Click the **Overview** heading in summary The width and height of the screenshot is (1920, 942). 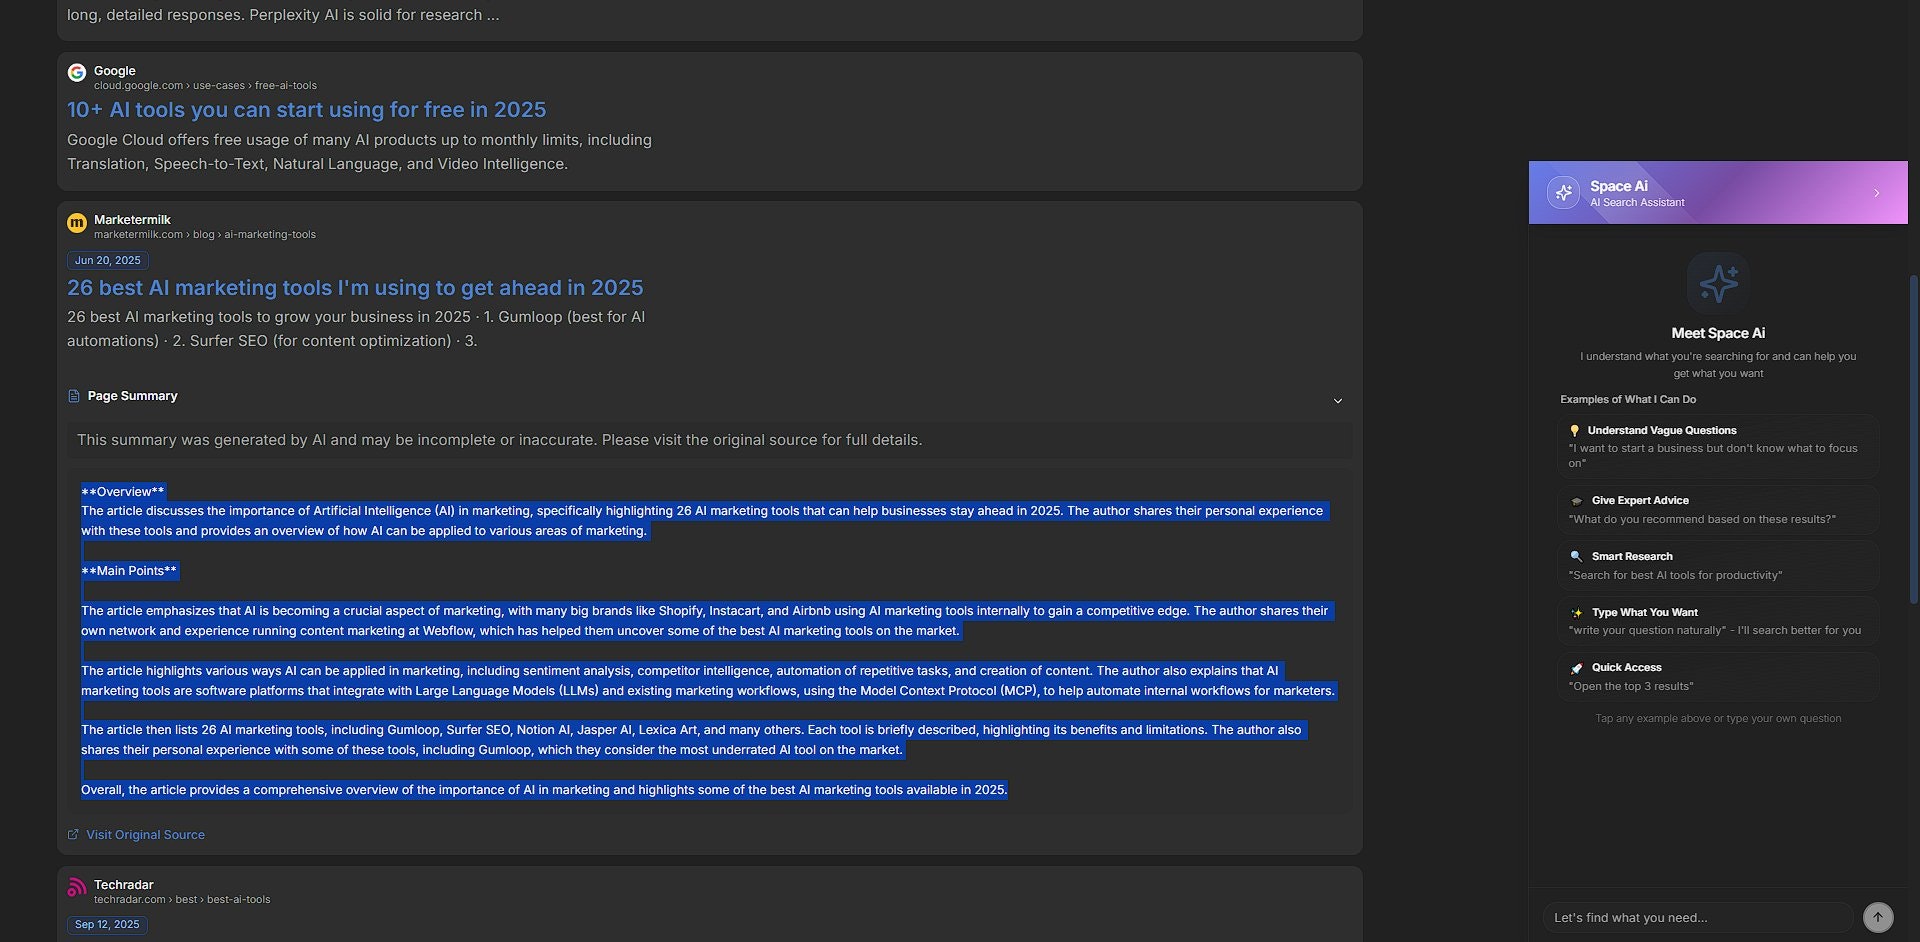coord(122,492)
